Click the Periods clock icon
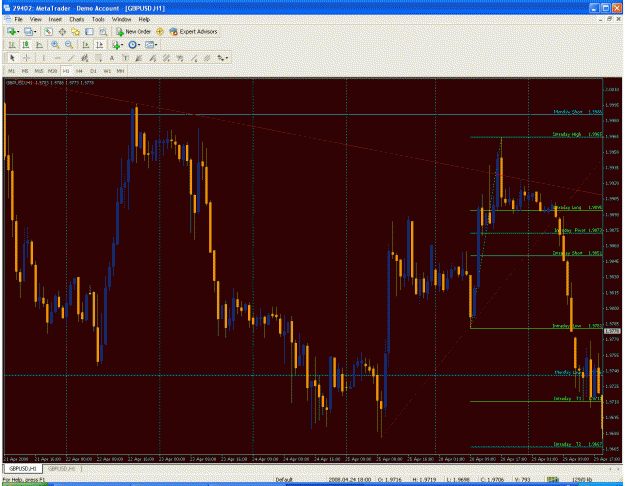The image size is (625, 486). pyautogui.click(x=132, y=45)
